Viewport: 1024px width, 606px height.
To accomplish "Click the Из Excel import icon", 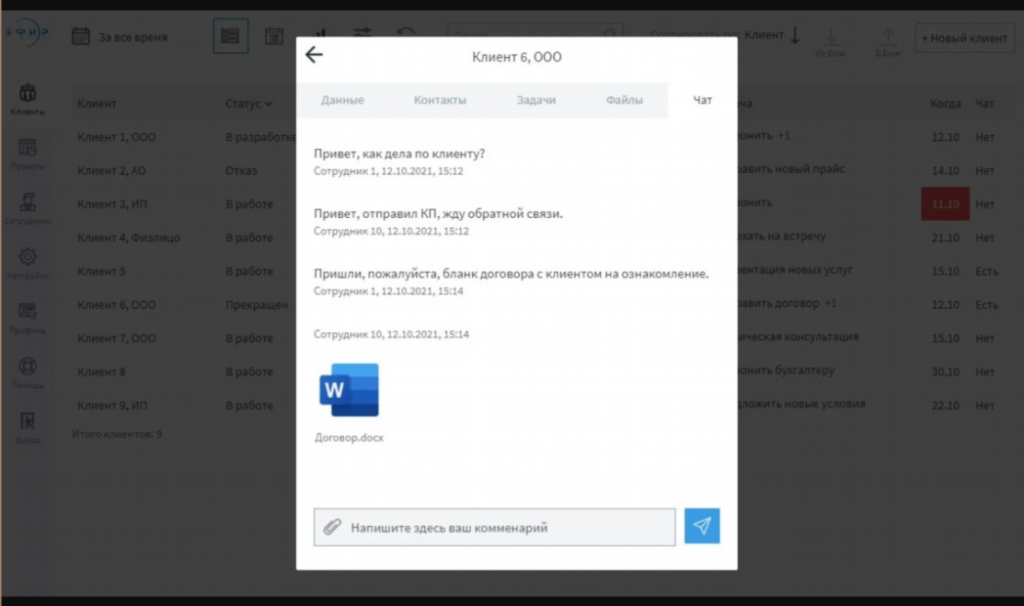I will (831, 42).
